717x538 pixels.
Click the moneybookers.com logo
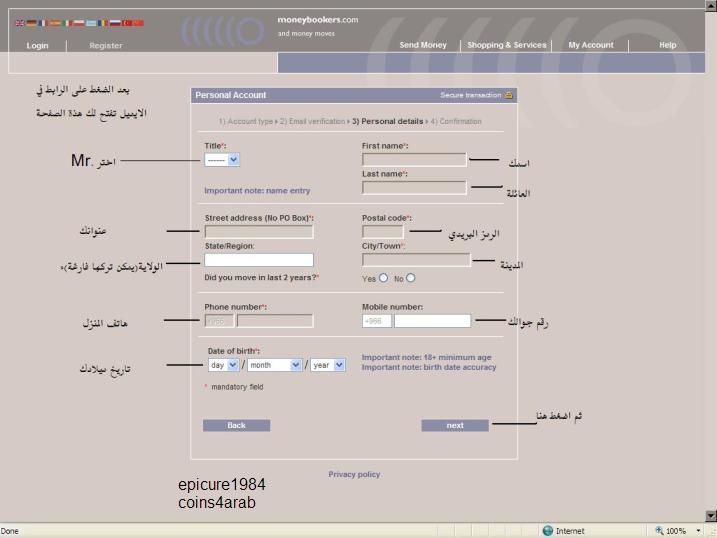point(317,20)
